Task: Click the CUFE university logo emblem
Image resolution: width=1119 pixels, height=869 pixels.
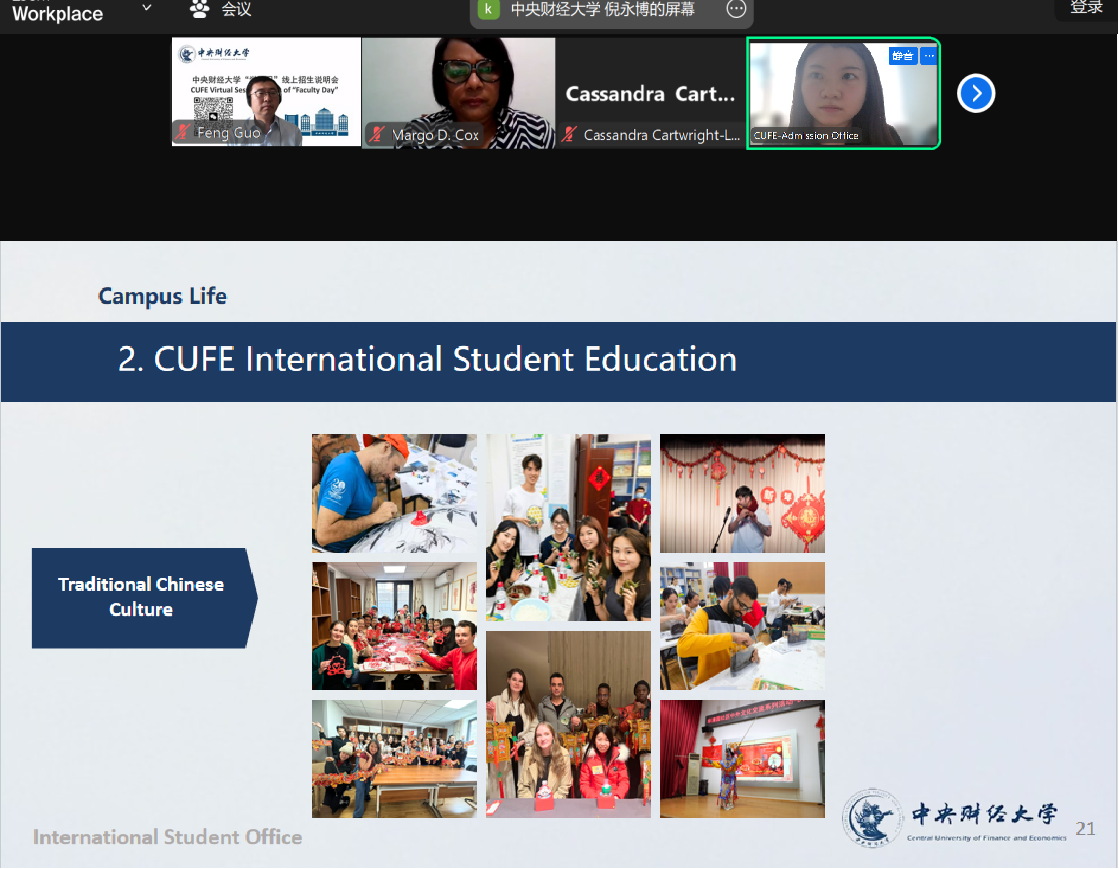Action: tap(870, 817)
